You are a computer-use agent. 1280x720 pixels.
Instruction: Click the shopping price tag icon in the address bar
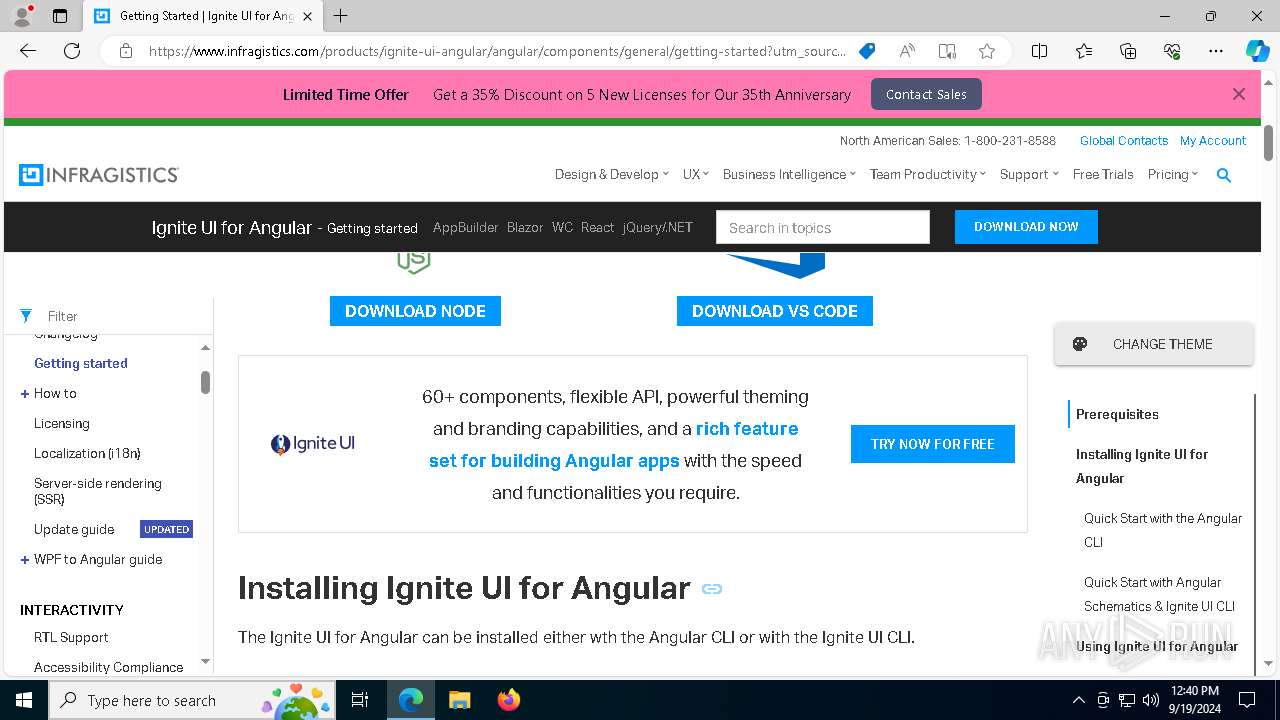click(x=867, y=51)
